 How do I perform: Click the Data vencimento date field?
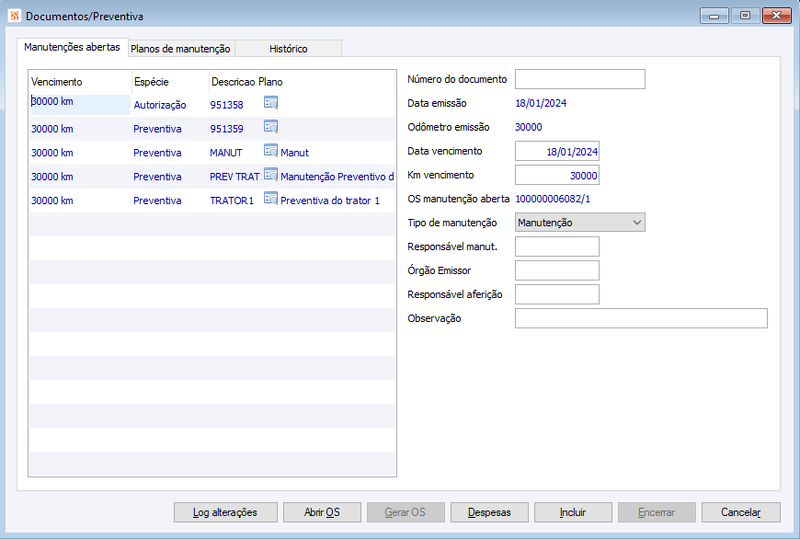point(557,151)
